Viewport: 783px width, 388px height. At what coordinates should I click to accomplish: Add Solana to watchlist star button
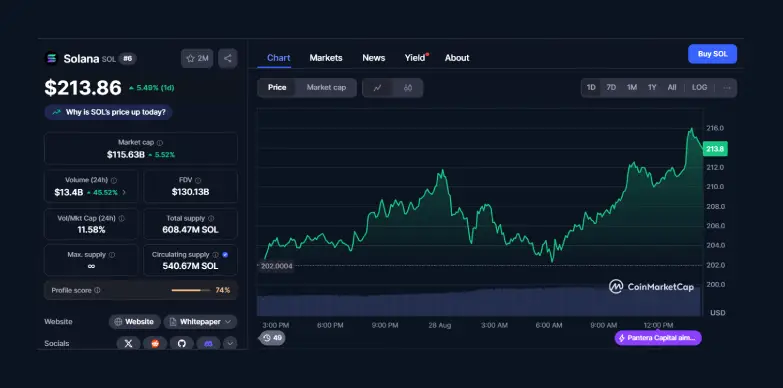coord(197,58)
